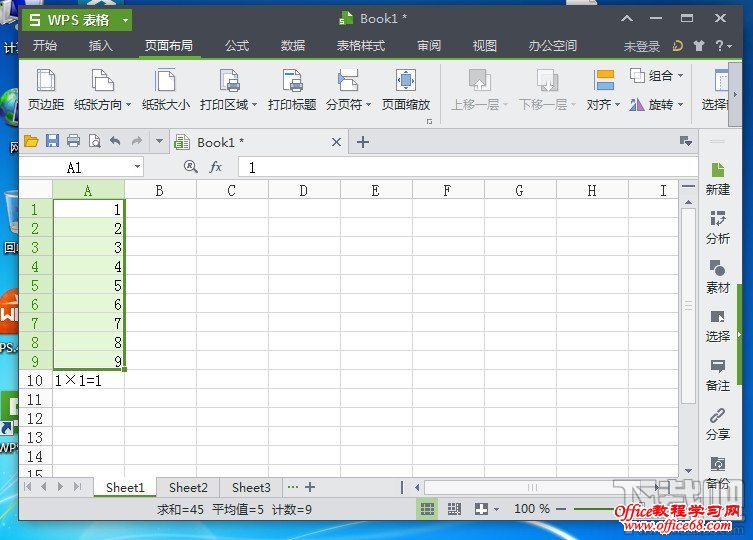Open the help question mark dropdown
The height and width of the screenshot is (540, 753).
pos(723,46)
